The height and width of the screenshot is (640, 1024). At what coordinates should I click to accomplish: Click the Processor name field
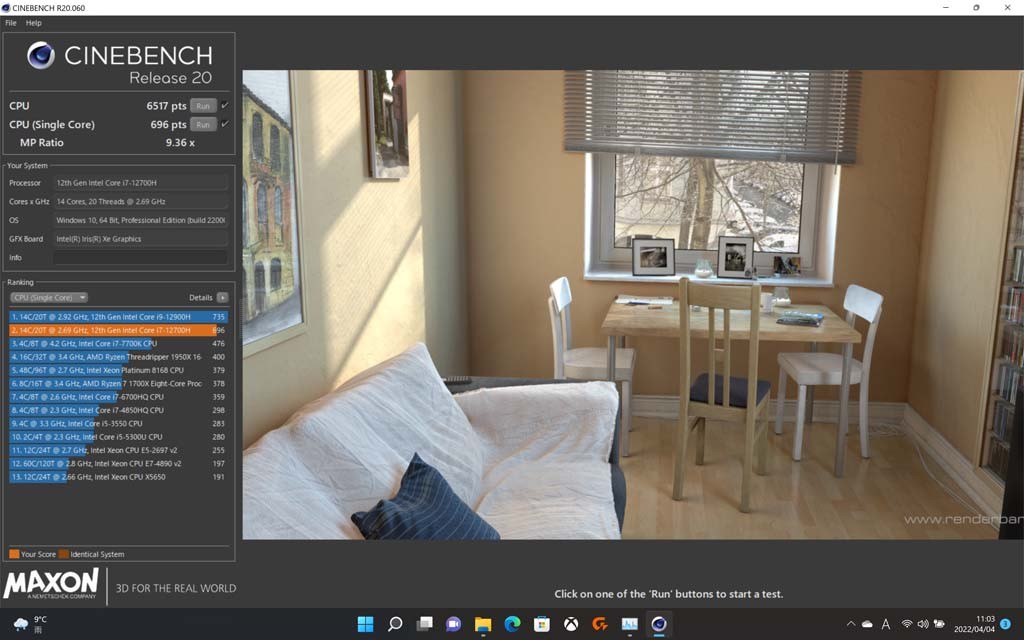coord(140,183)
